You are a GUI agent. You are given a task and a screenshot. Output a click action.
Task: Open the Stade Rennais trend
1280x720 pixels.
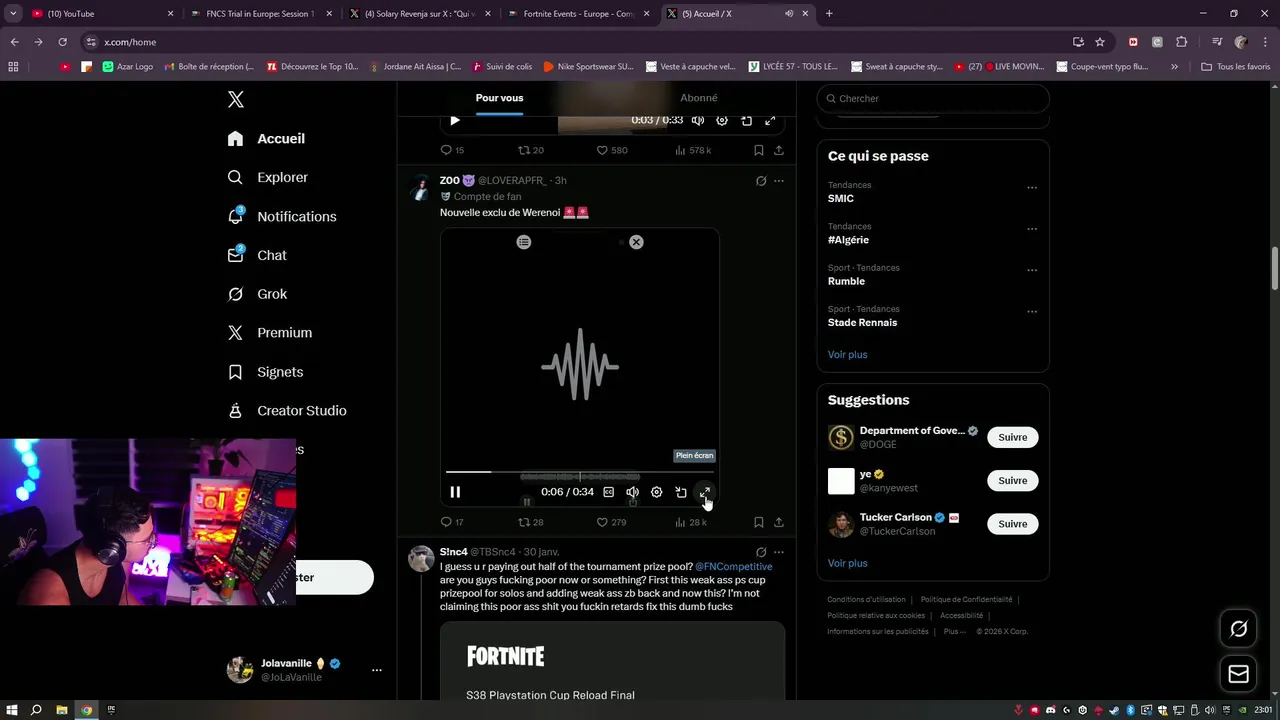(x=862, y=323)
